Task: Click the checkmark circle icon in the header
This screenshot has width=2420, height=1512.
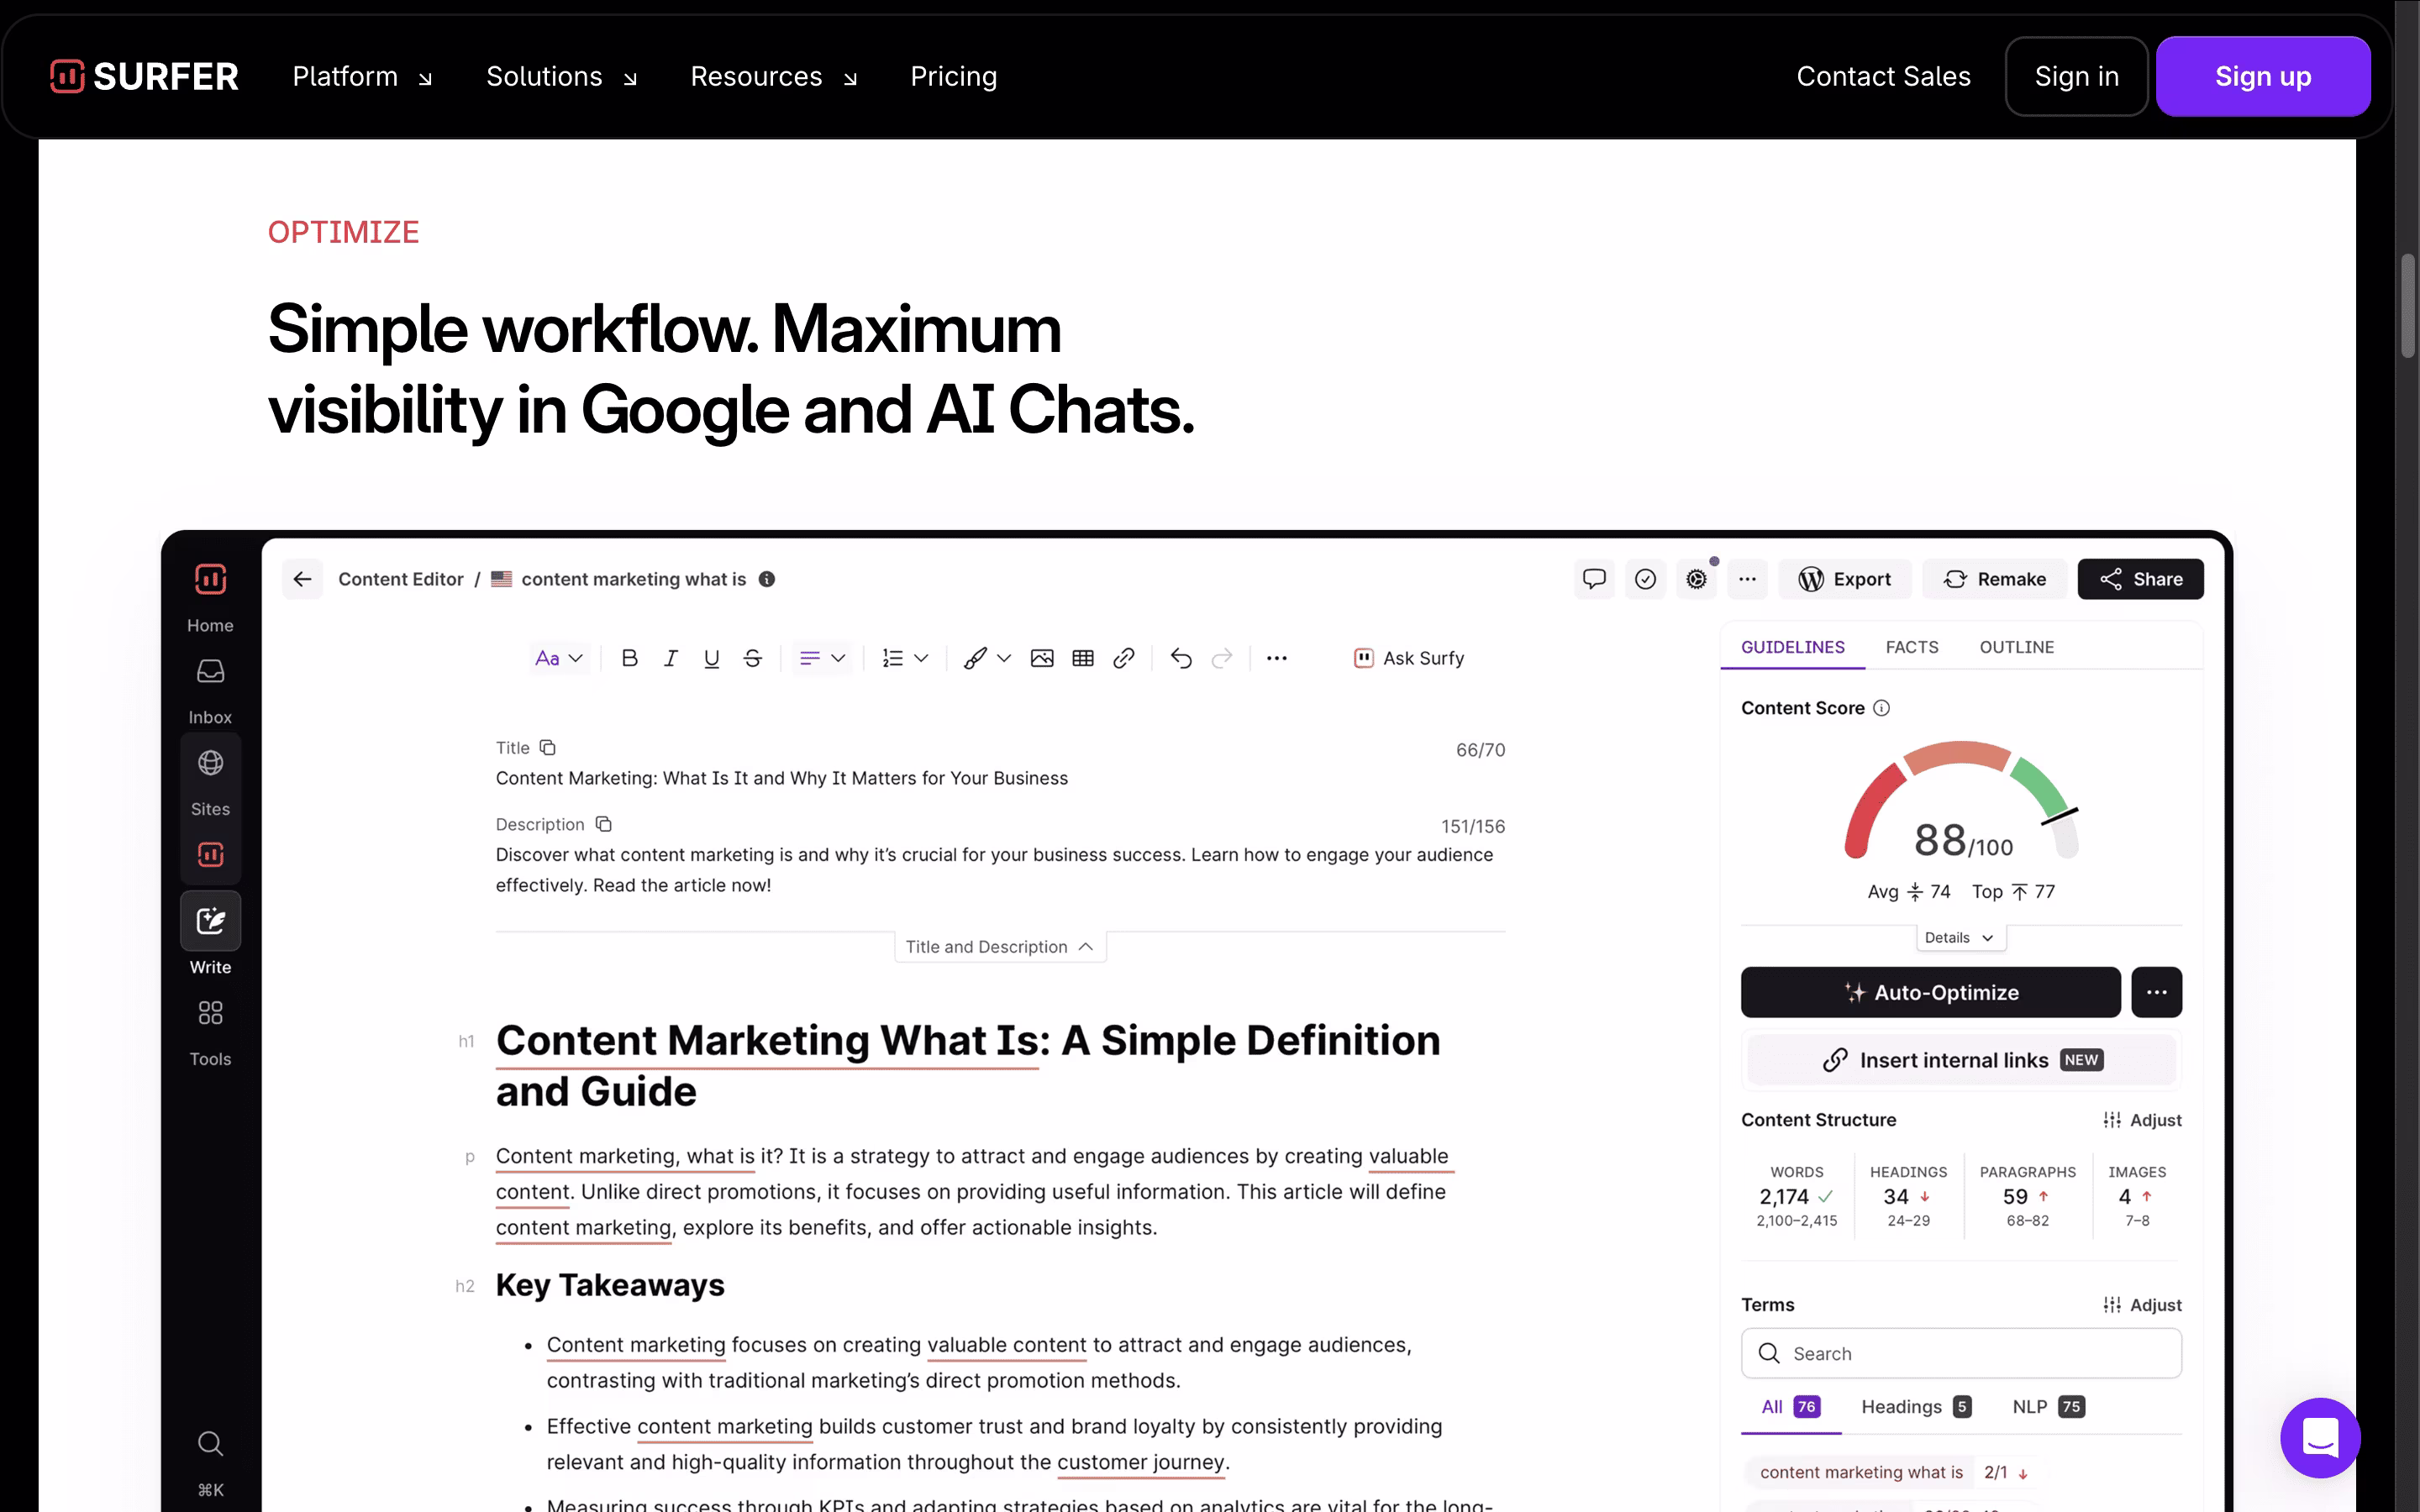Action: [x=1645, y=579]
